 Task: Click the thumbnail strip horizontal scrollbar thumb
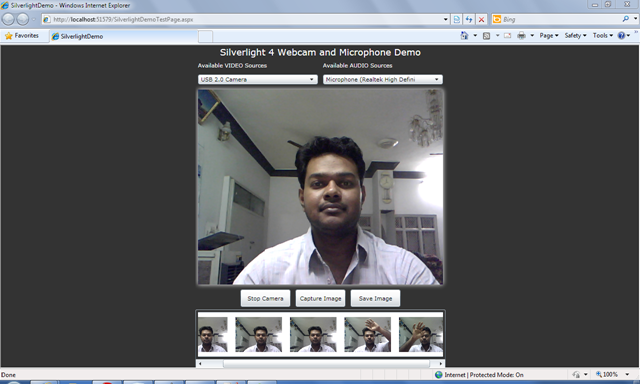click(x=327, y=363)
